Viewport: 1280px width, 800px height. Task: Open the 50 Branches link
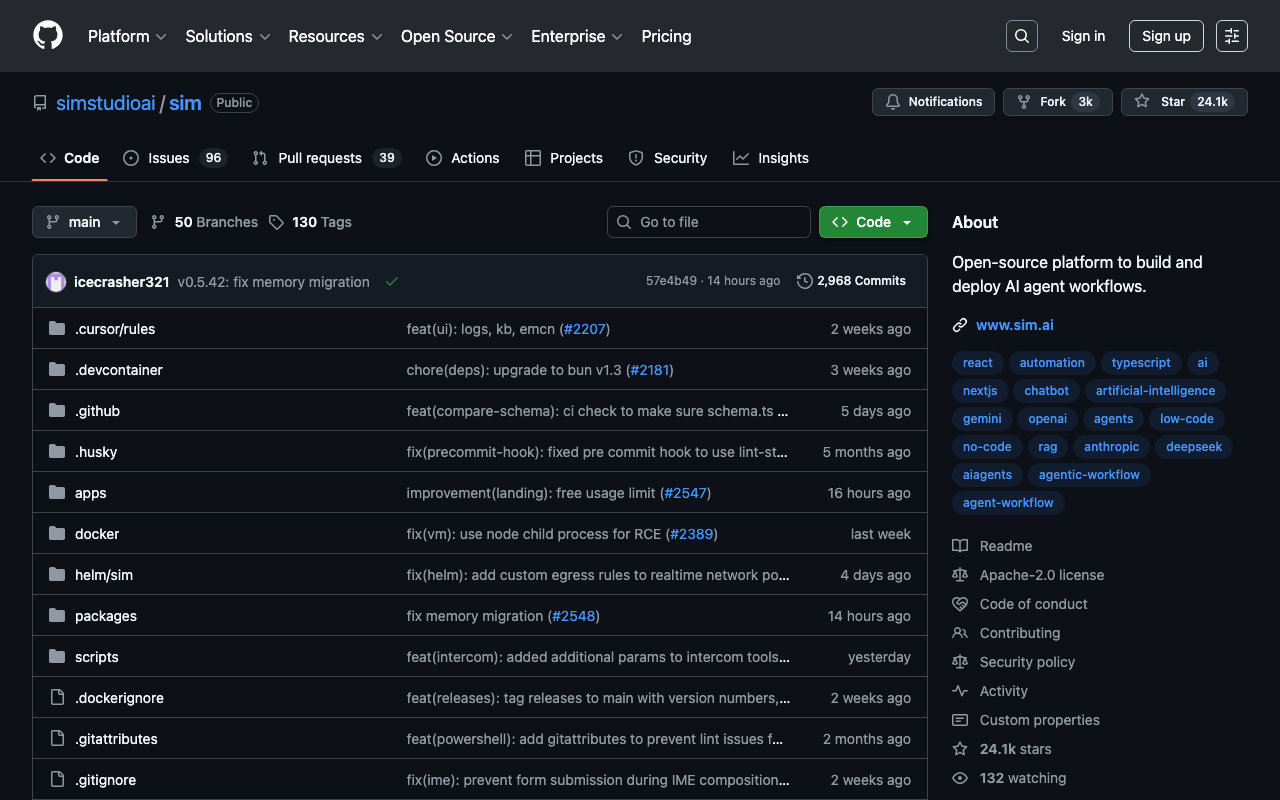click(x=204, y=222)
